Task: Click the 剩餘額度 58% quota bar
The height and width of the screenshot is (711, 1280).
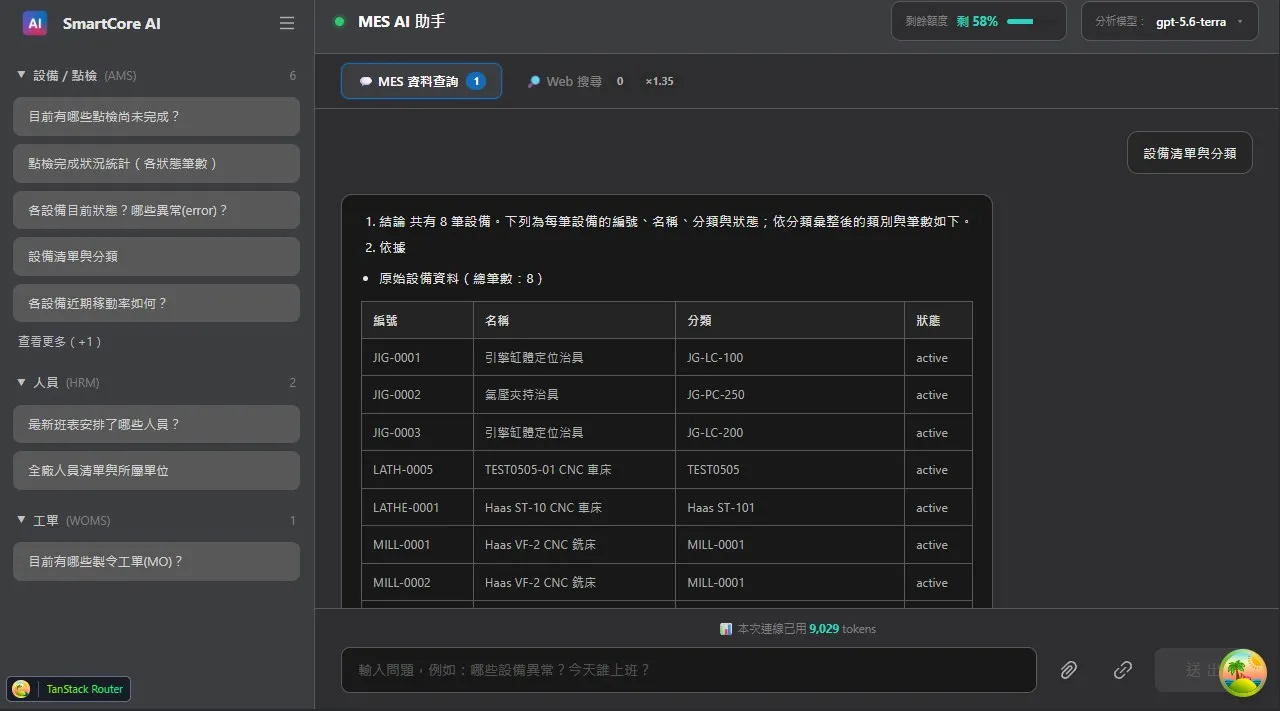Action: pyautogui.click(x=978, y=21)
